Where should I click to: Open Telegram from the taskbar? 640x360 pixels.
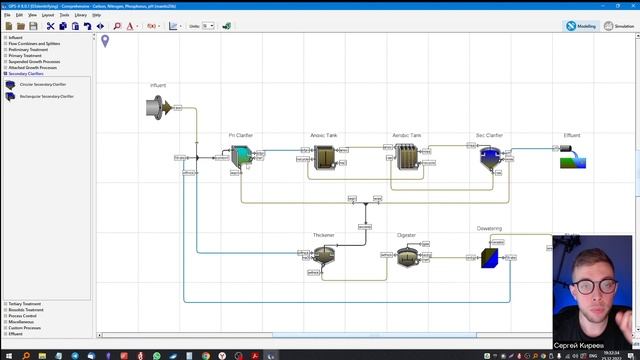[75, 356]
